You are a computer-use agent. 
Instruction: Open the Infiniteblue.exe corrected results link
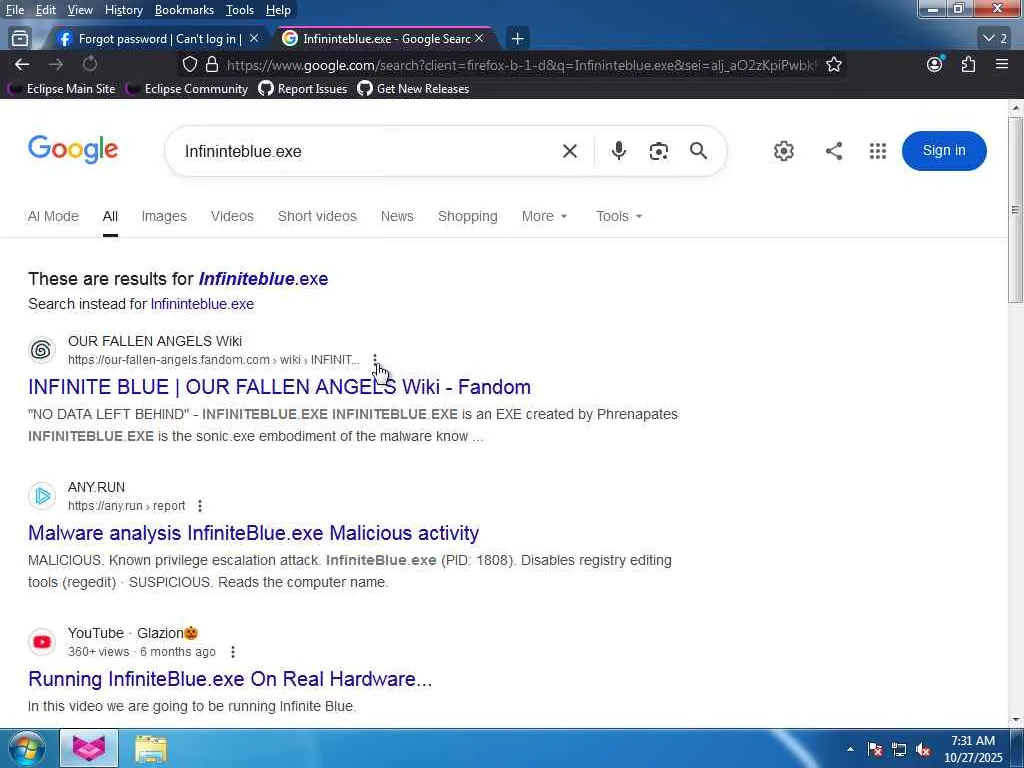click(263, 279)
